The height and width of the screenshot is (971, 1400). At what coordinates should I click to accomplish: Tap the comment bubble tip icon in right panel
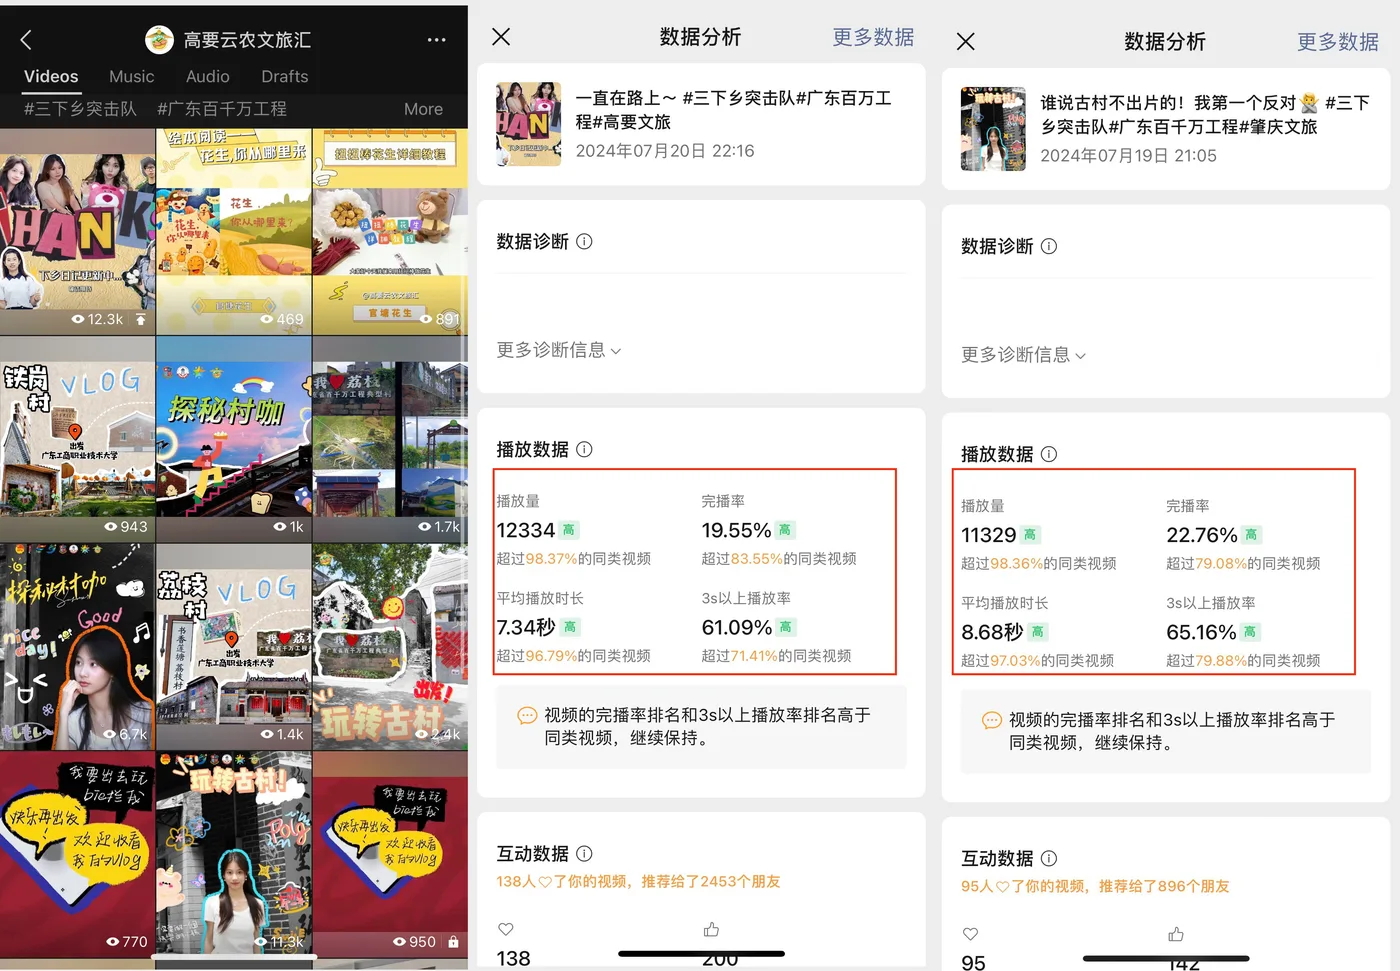pyautogui.click(x=992, y=720)
